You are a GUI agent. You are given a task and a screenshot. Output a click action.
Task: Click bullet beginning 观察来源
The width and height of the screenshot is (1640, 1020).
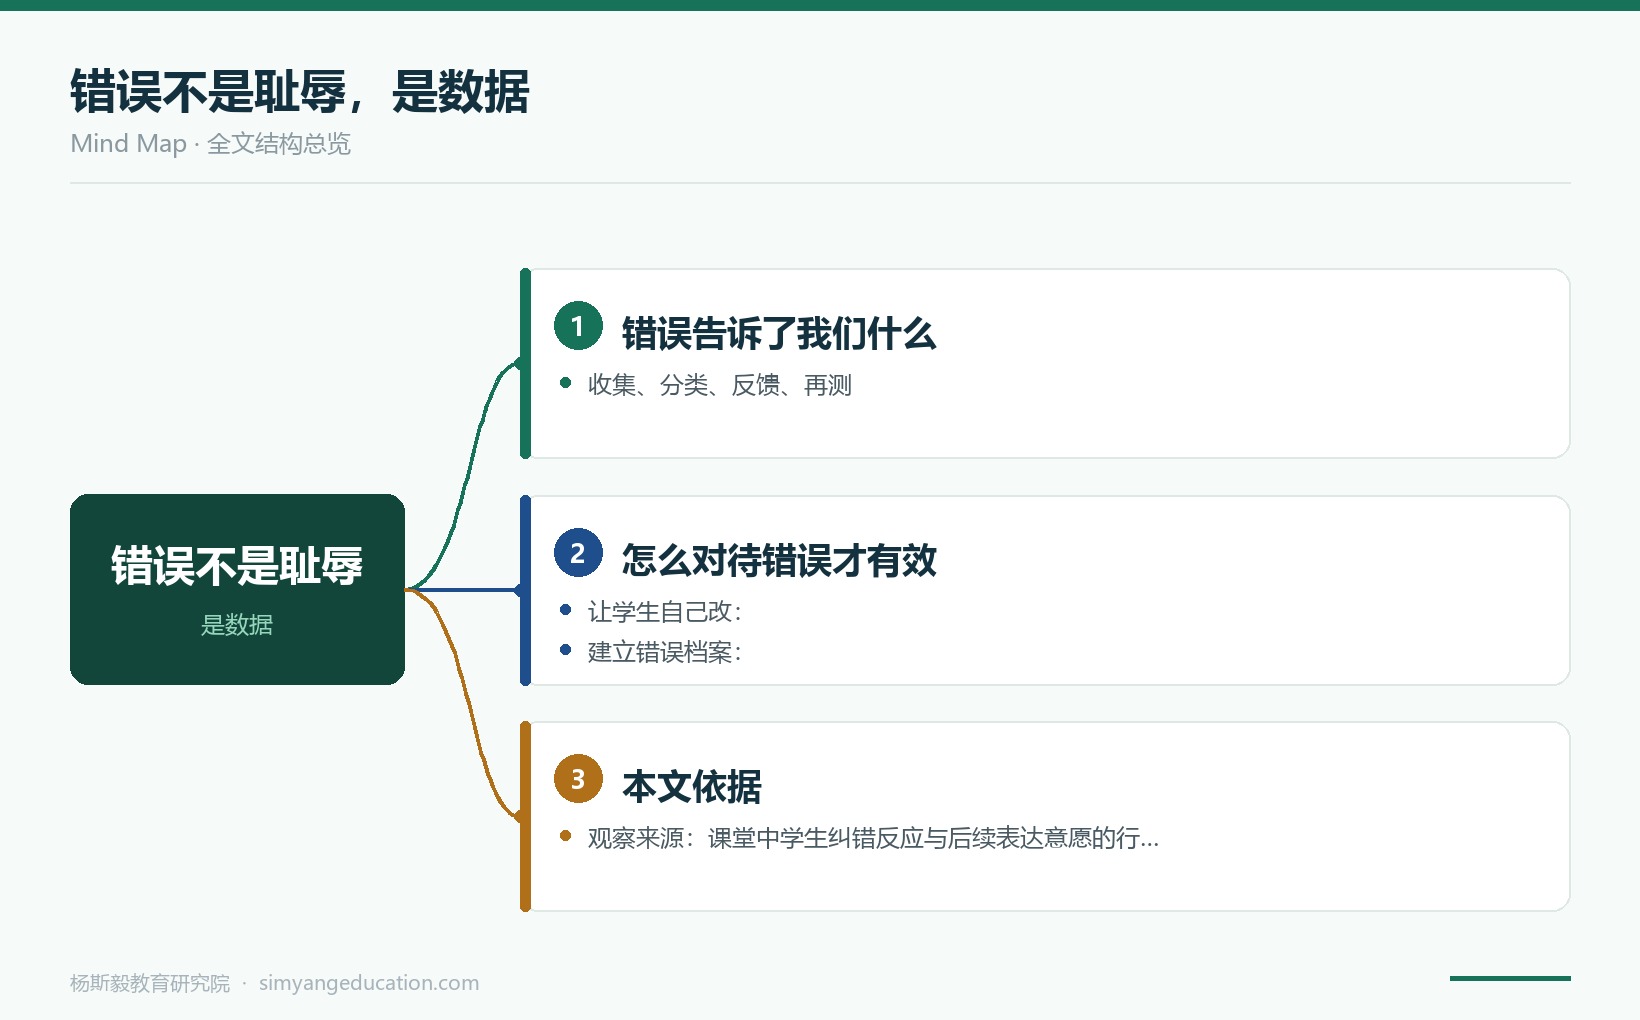[873, 838]
